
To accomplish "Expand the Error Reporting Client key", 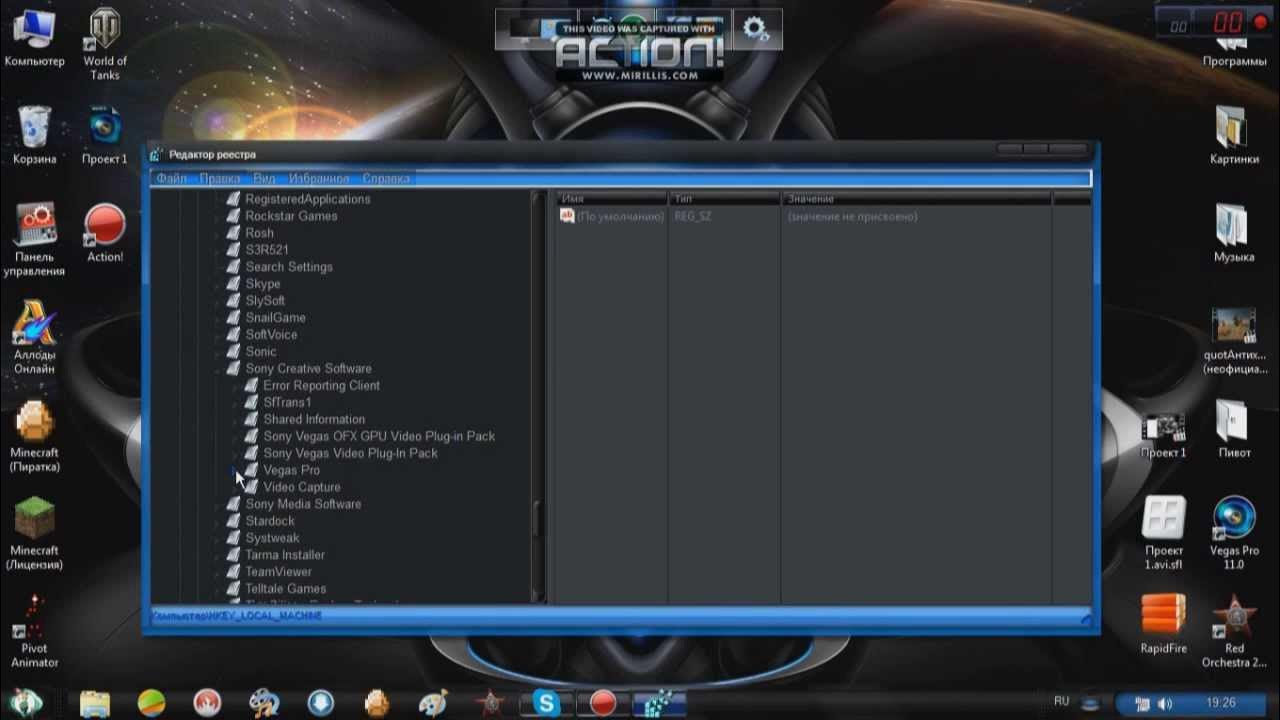I will tap(236, 386).
